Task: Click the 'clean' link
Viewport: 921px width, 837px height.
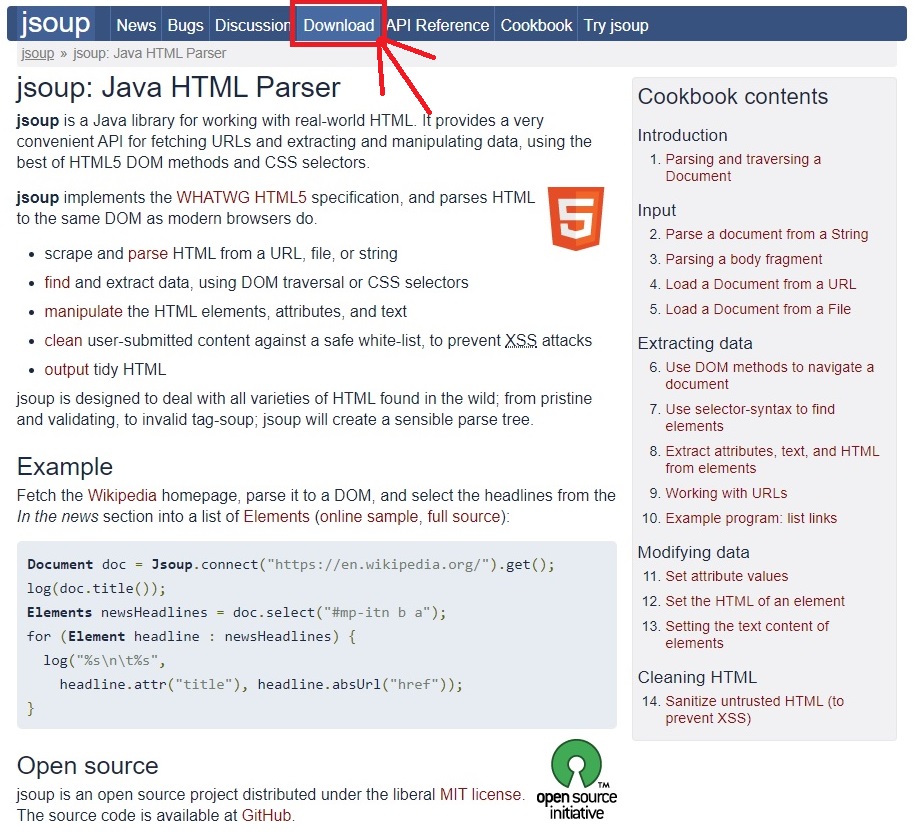Action: (x=63, y=341)
